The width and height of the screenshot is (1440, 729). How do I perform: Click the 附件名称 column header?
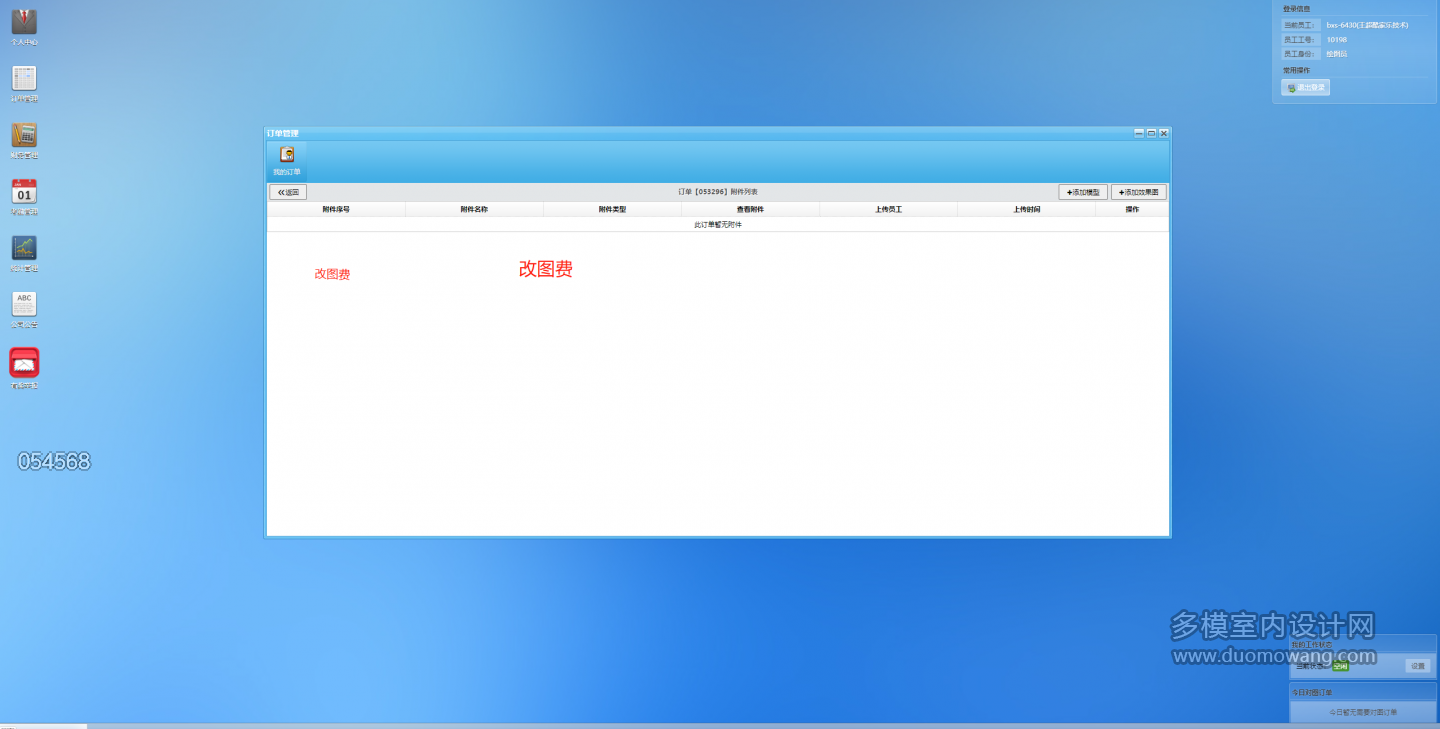474,210
